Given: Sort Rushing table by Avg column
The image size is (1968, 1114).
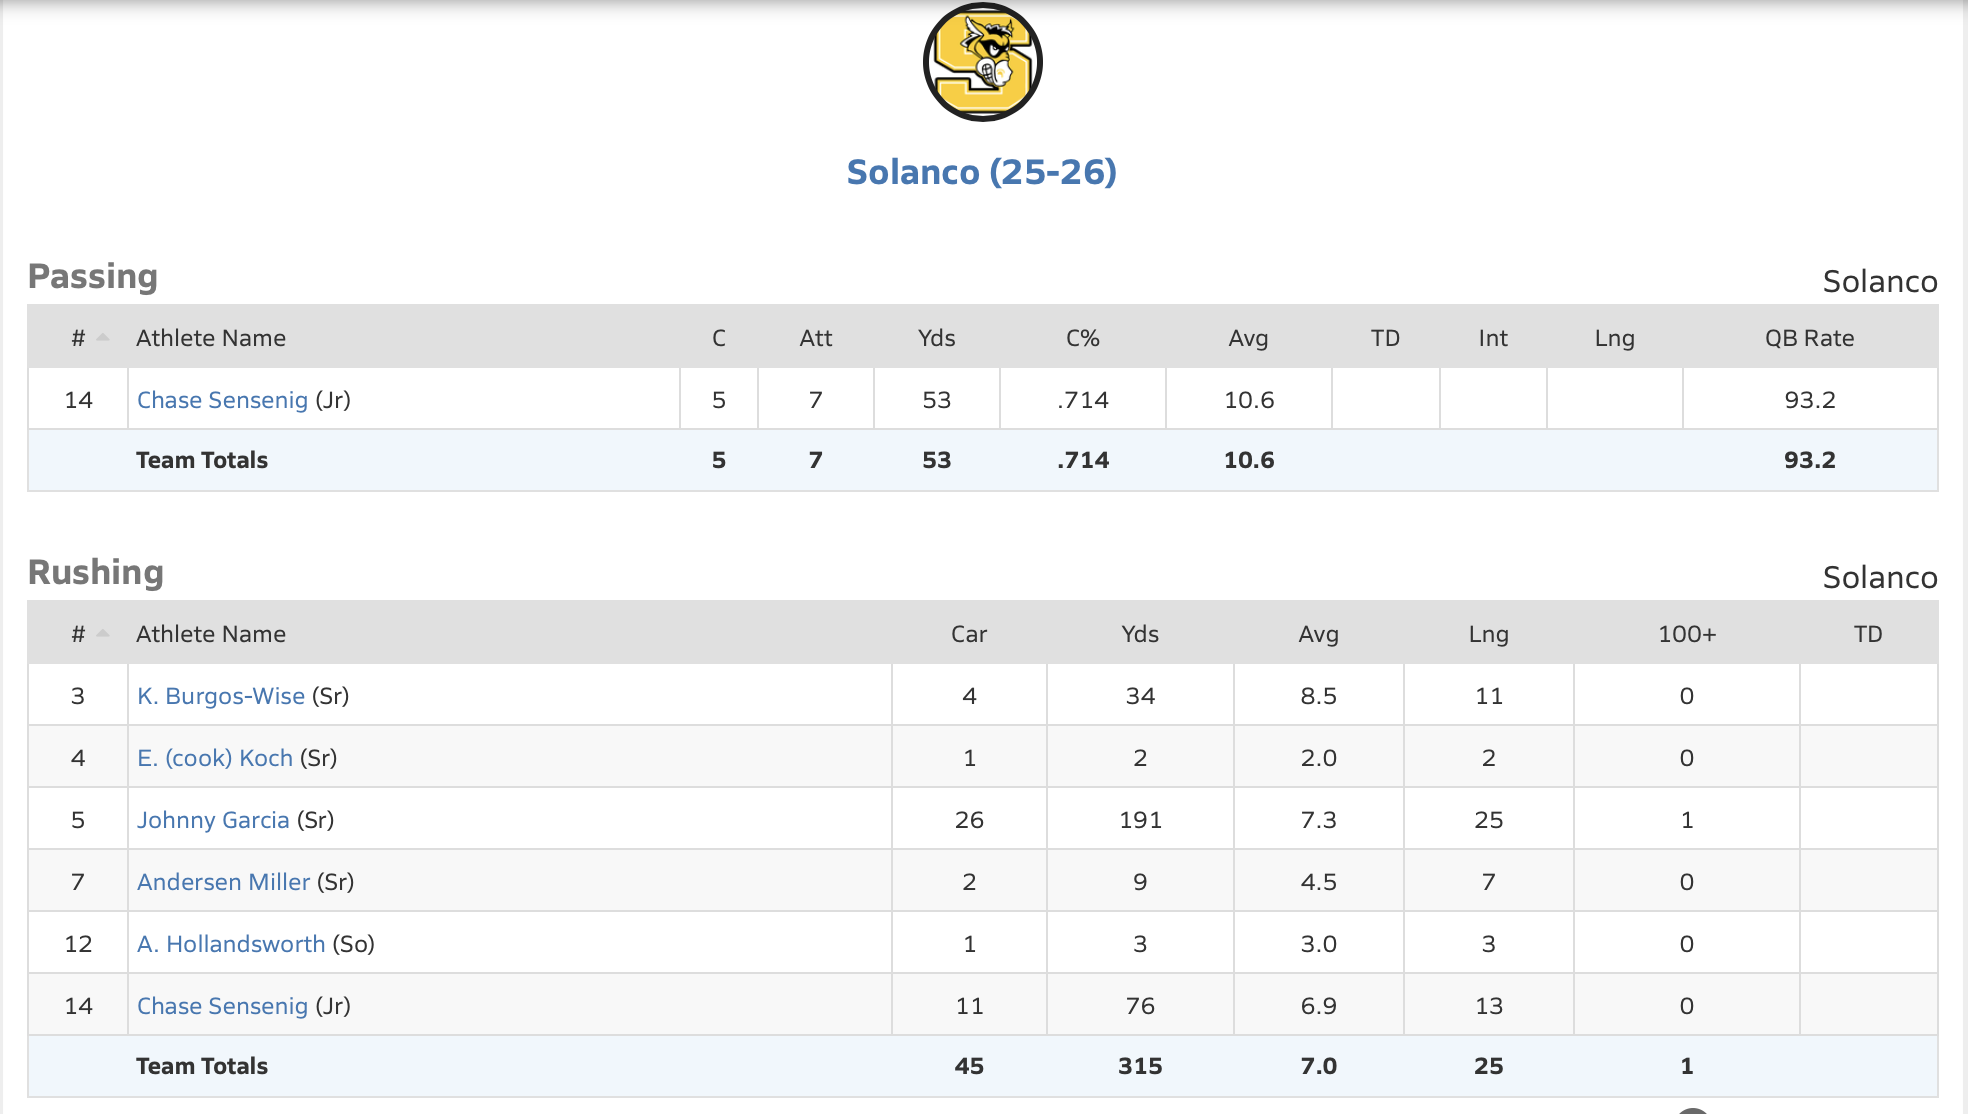Looking at the screenshot, I should 1318,634.
